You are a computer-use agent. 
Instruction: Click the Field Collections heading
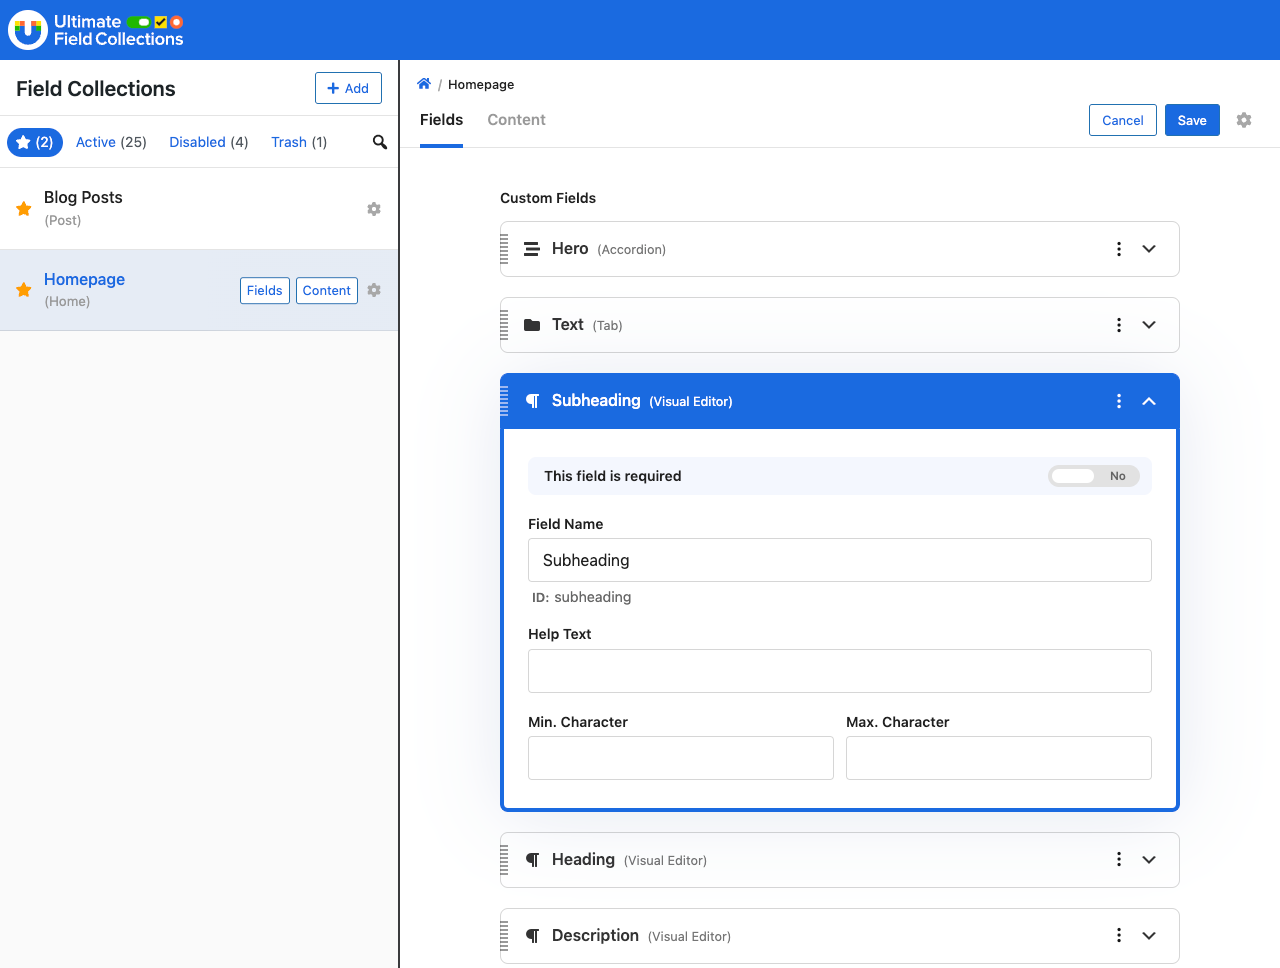[x=96, y=88]
